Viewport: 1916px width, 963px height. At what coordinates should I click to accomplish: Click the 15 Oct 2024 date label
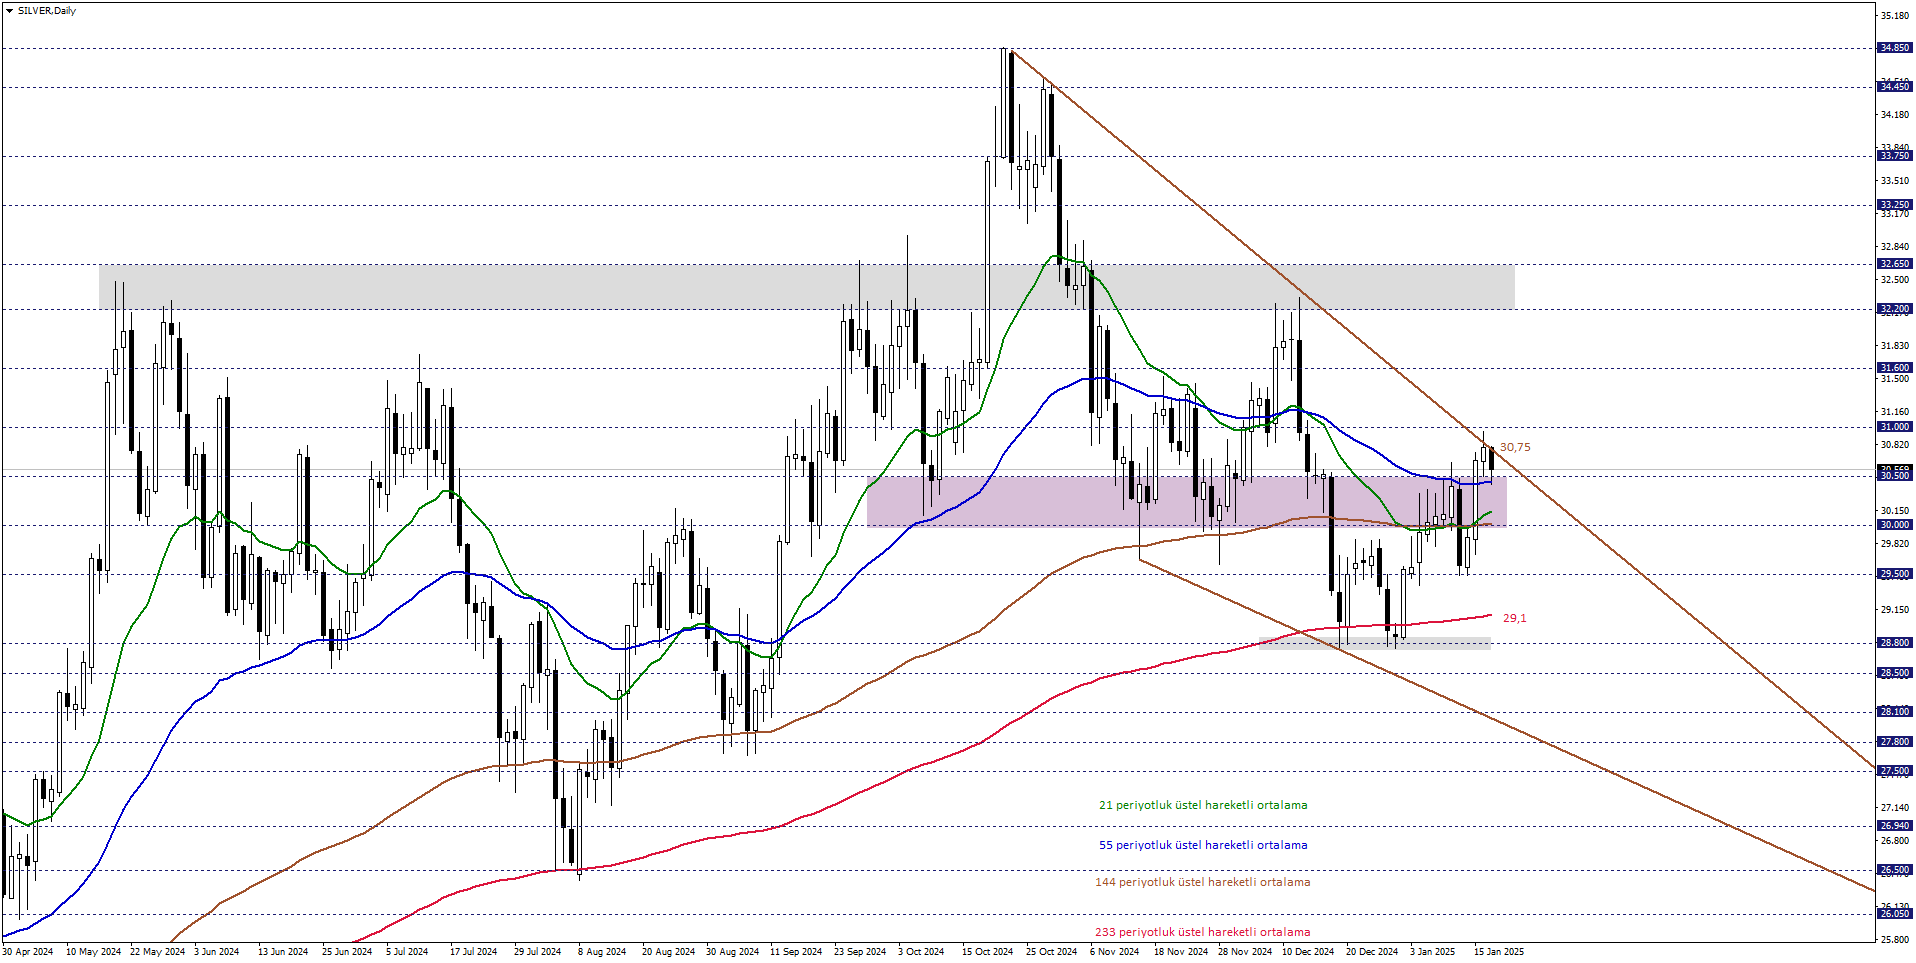point(988,952)
